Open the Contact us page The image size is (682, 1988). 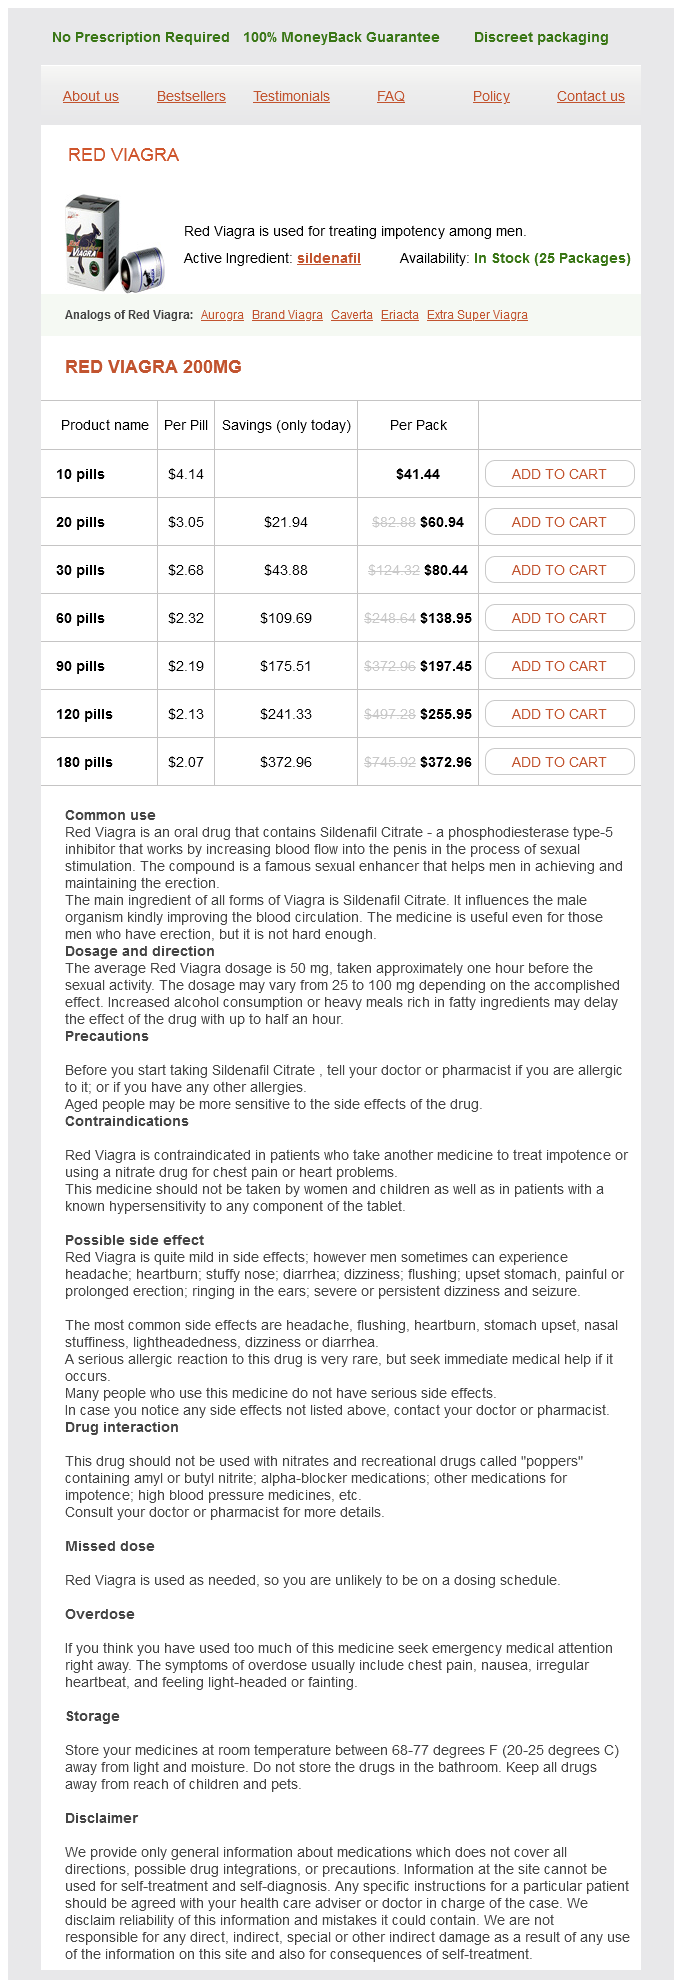[x=591, y=96]
